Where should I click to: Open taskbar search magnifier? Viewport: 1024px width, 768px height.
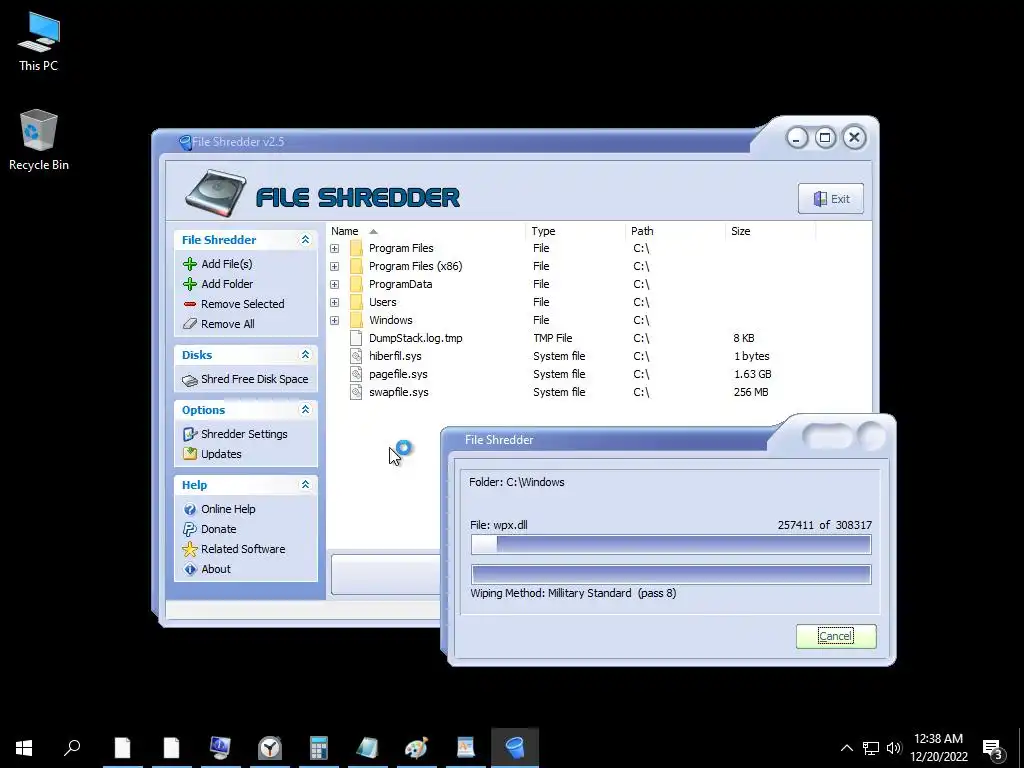tap(72, 747)
